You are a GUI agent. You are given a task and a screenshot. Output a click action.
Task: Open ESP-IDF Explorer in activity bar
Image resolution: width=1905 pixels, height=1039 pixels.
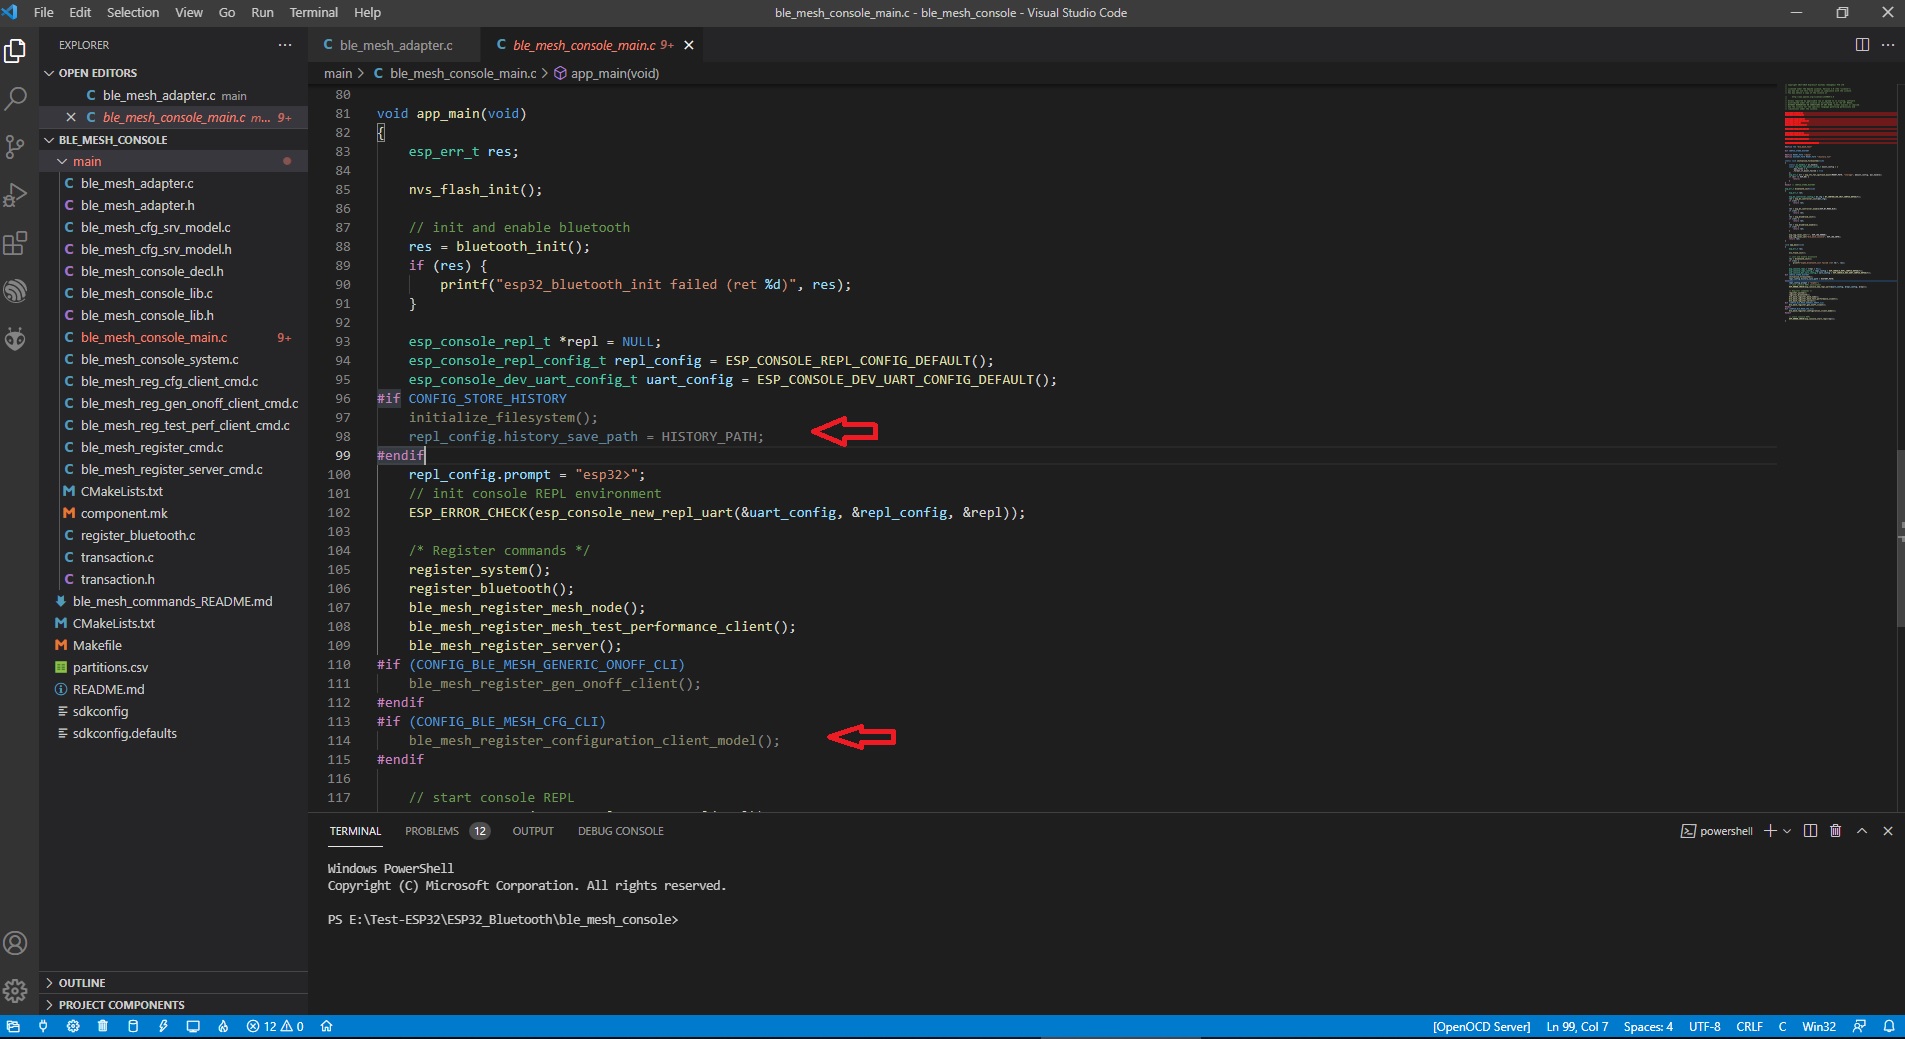pyautogui.click(x=15, y=291)
